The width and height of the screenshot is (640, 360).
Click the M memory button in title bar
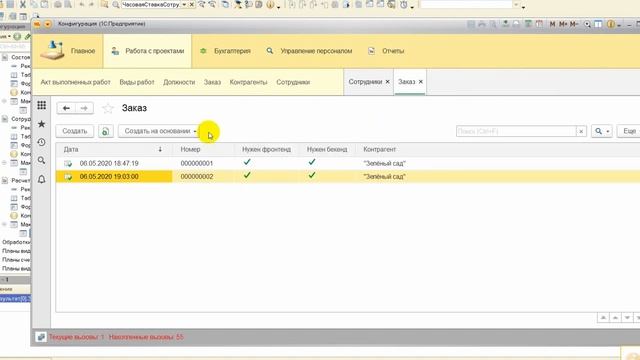click(x=552, y=24)
